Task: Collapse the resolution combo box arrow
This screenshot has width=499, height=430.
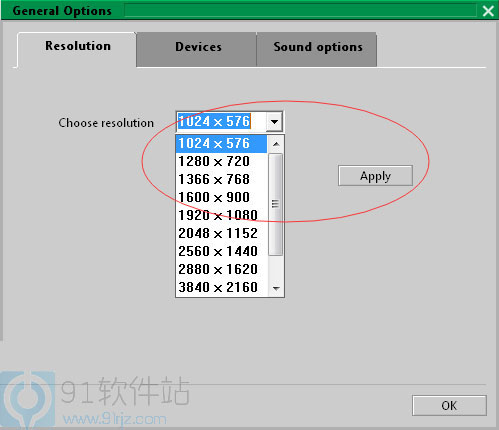Action: (x=274, y=121)
